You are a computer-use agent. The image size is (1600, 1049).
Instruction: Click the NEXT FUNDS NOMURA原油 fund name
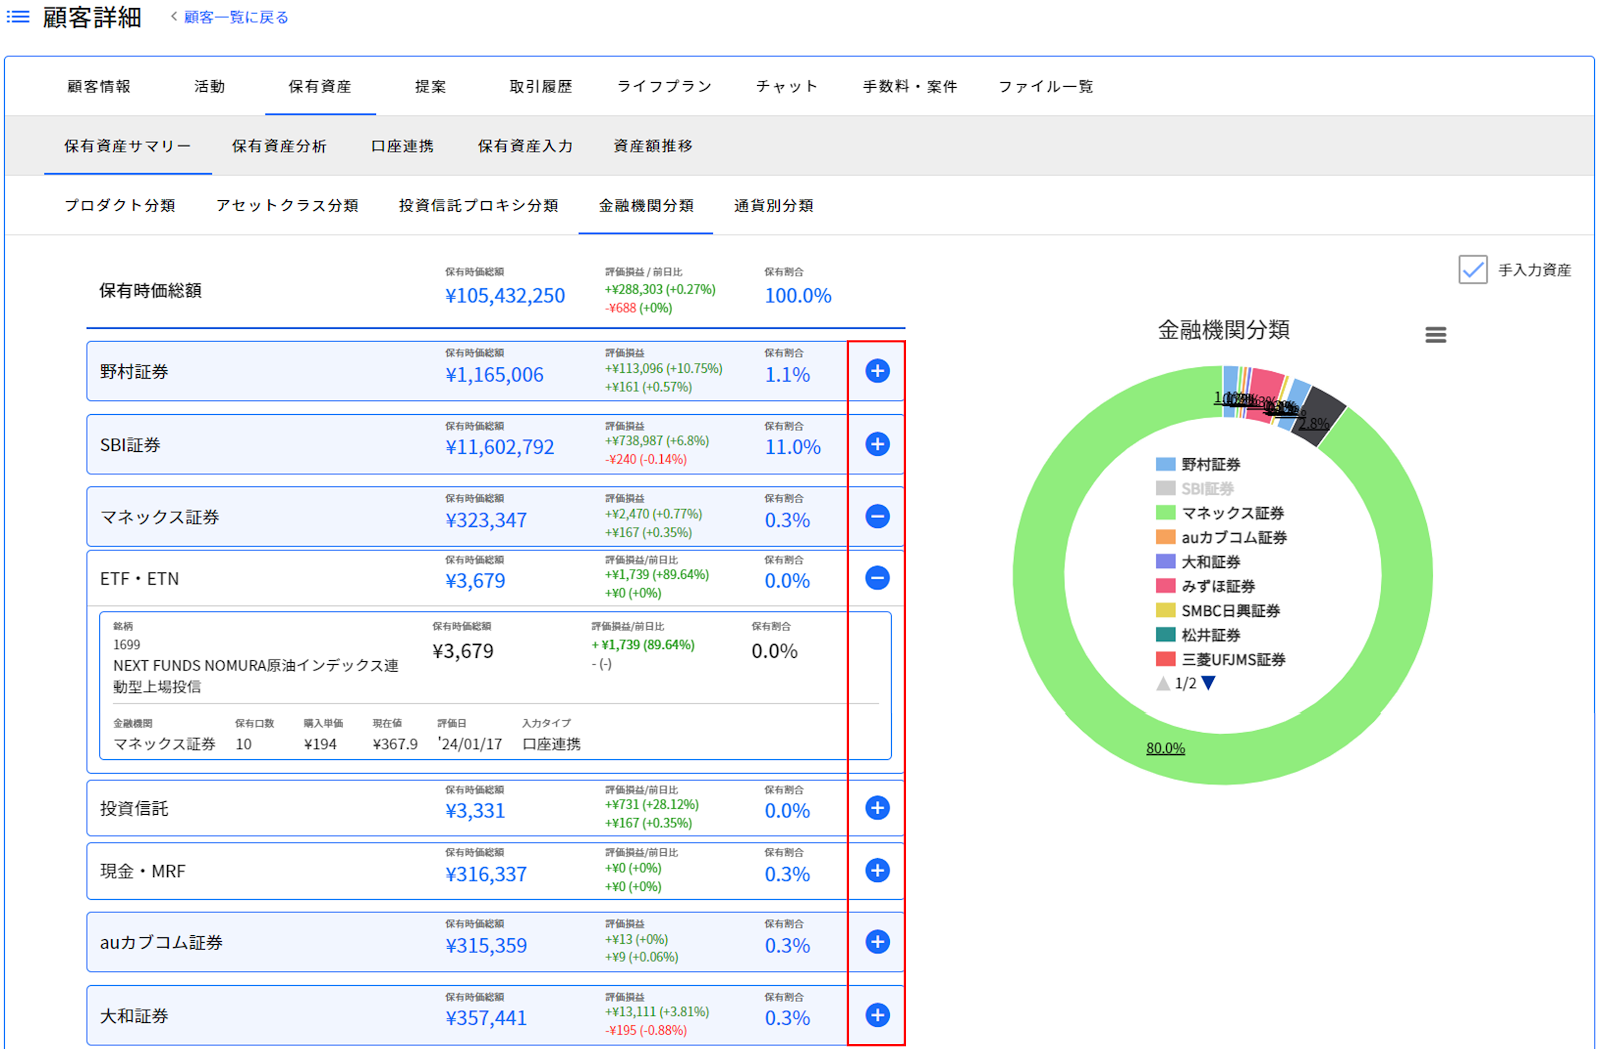click(256, 676)
